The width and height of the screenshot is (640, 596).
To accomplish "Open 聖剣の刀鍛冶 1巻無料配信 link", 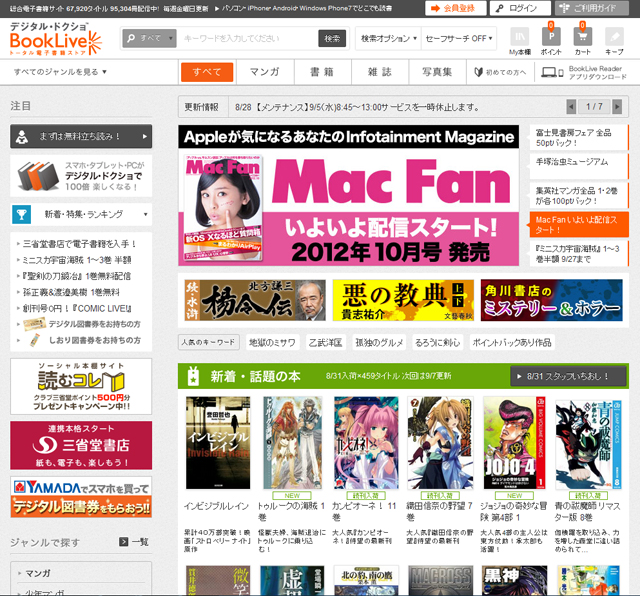I will tap(76, 276).
